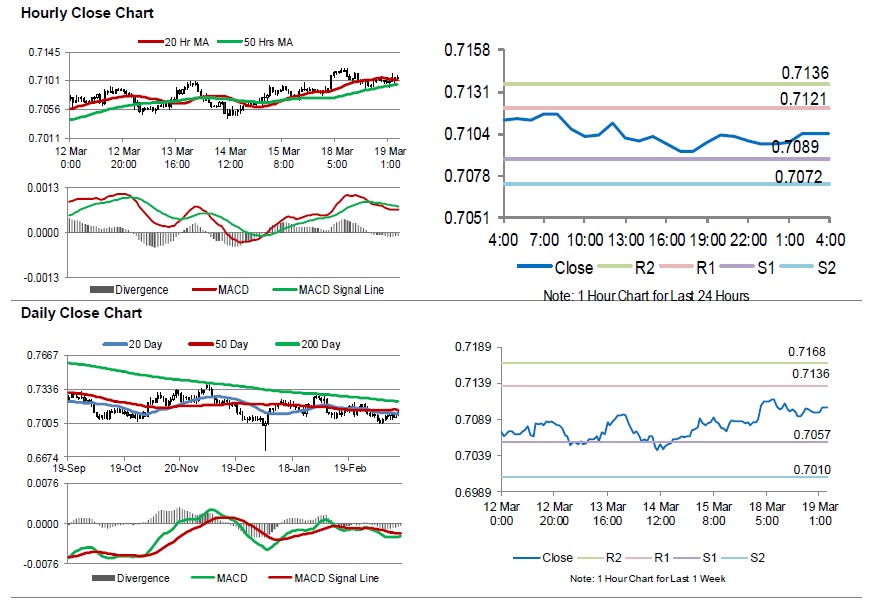Click the 0.7168 resistance level label
Viewport: 873px width, 601px height.
(807, 352)
